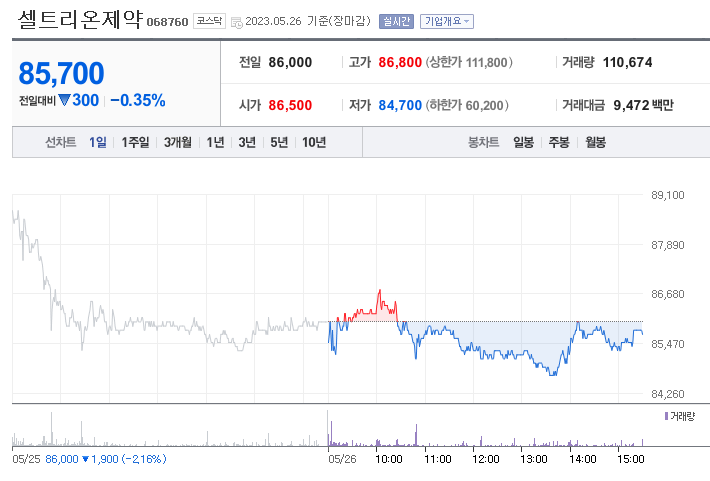Click the volume value 110,674
Screen dimensions: 710x481
(x=627, y=62)
